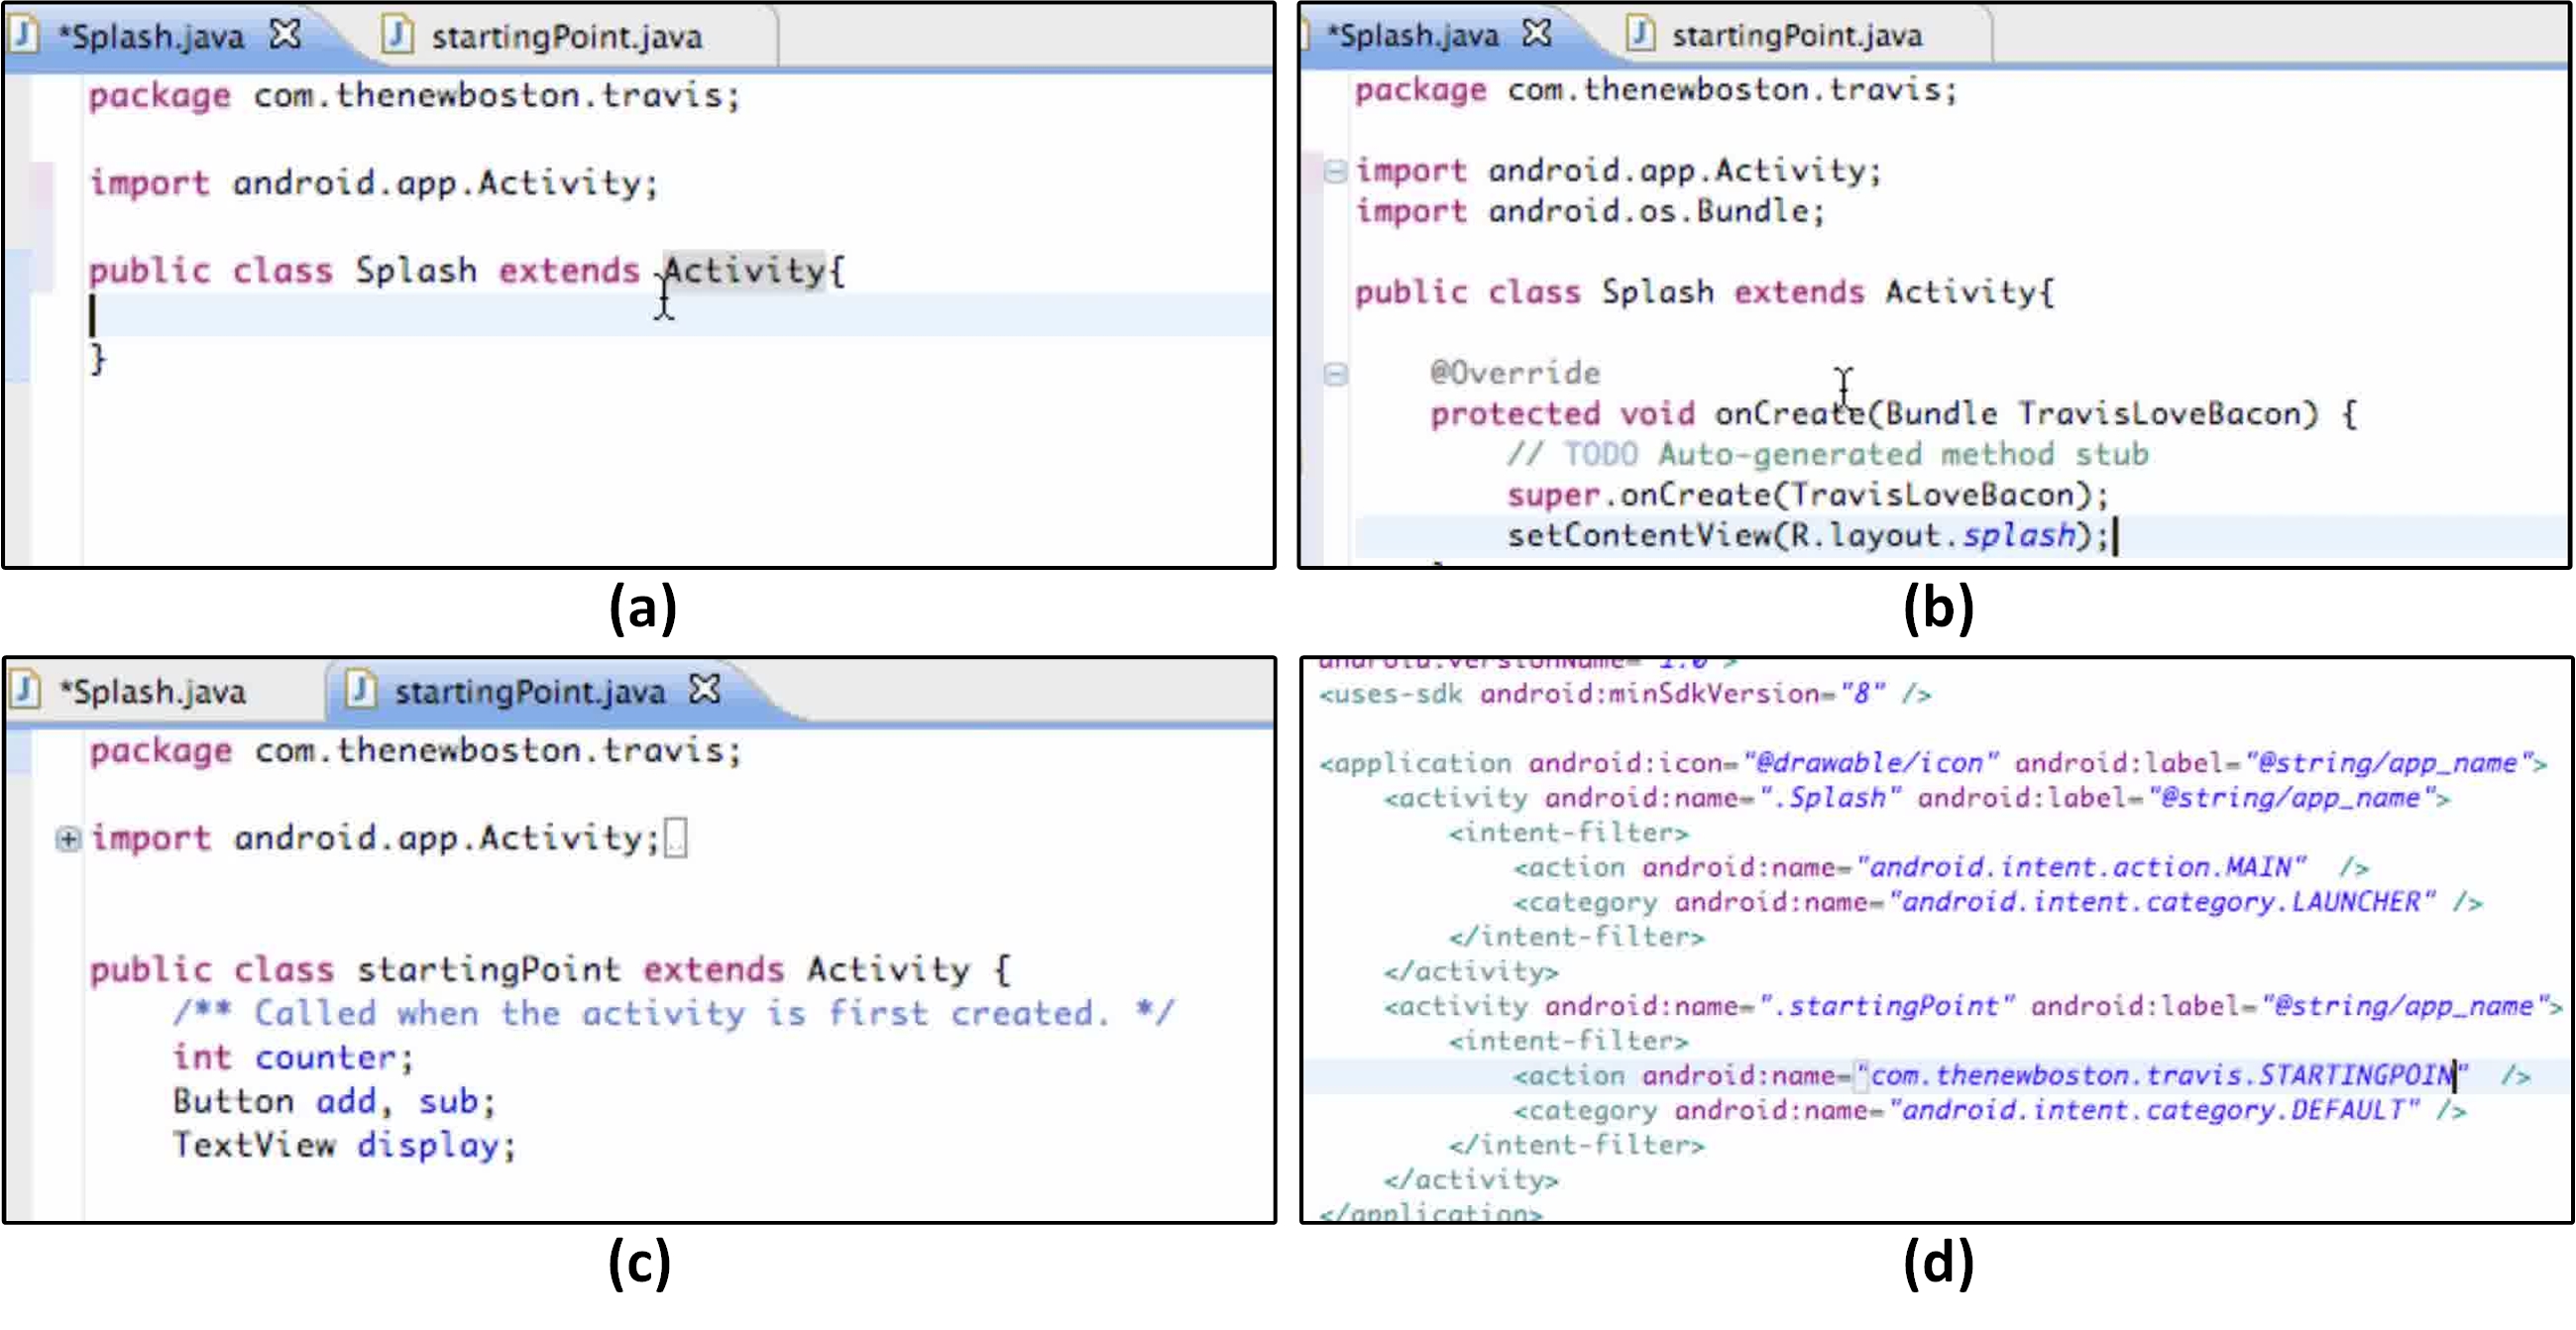
Task: Collapse the @Override onCreate method fold
Action: point(1335,374)
